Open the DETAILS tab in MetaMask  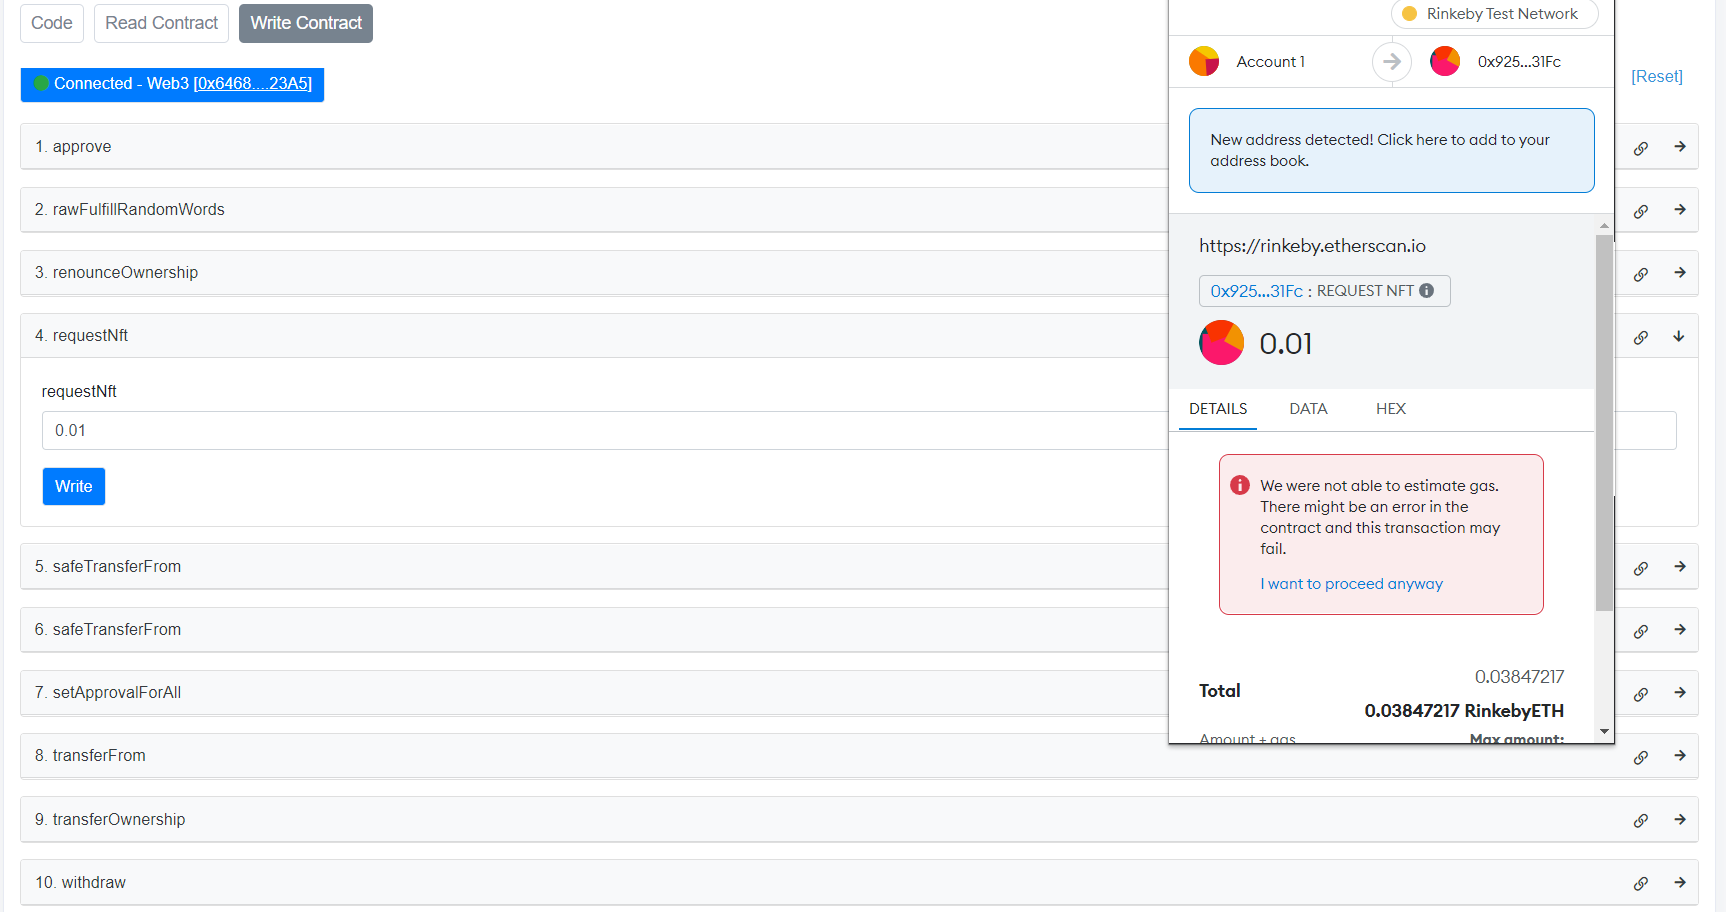click(1218, 409)
